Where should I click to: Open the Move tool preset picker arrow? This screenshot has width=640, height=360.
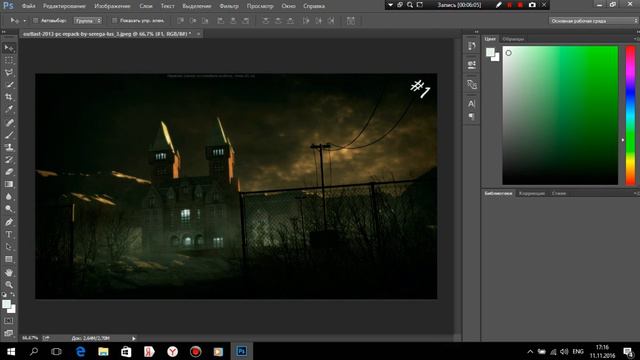click(24, 20)
